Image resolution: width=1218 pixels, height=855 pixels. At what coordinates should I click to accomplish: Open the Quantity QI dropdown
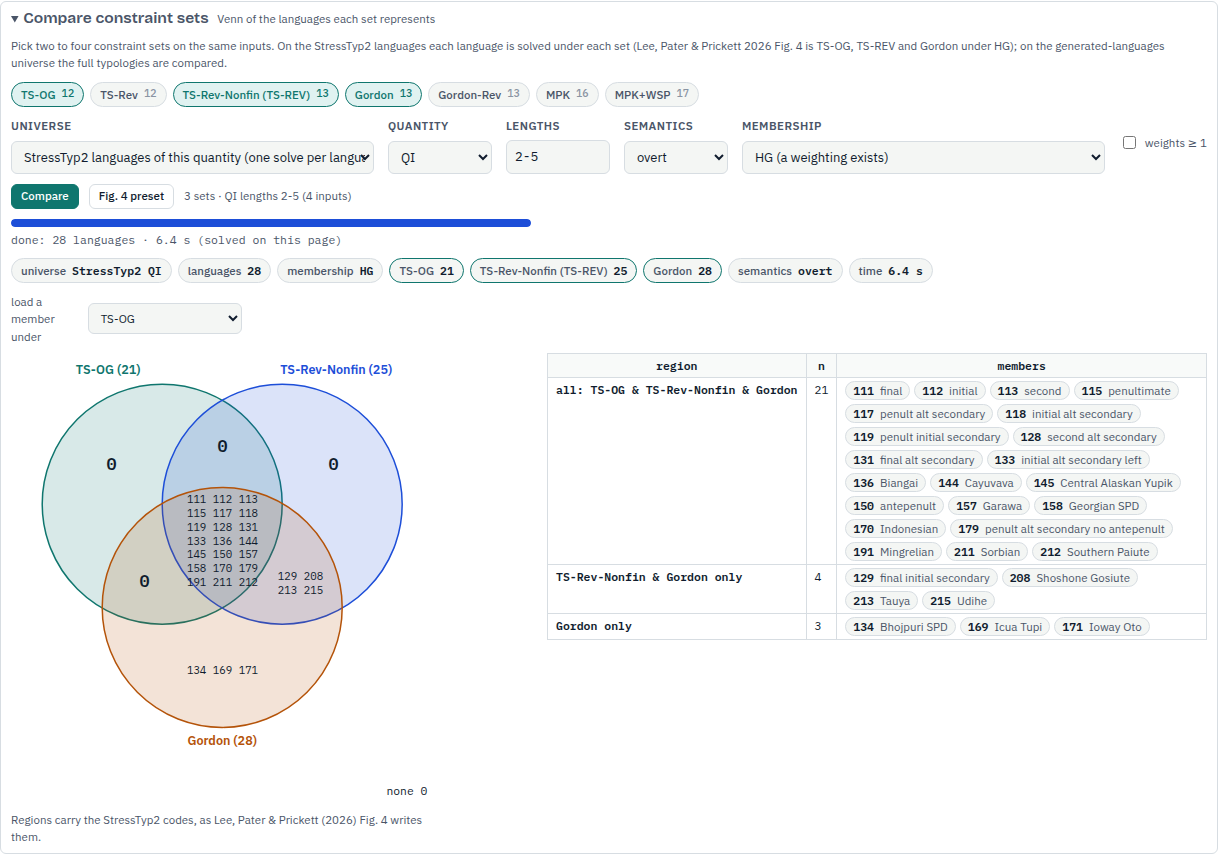(440, 157)
